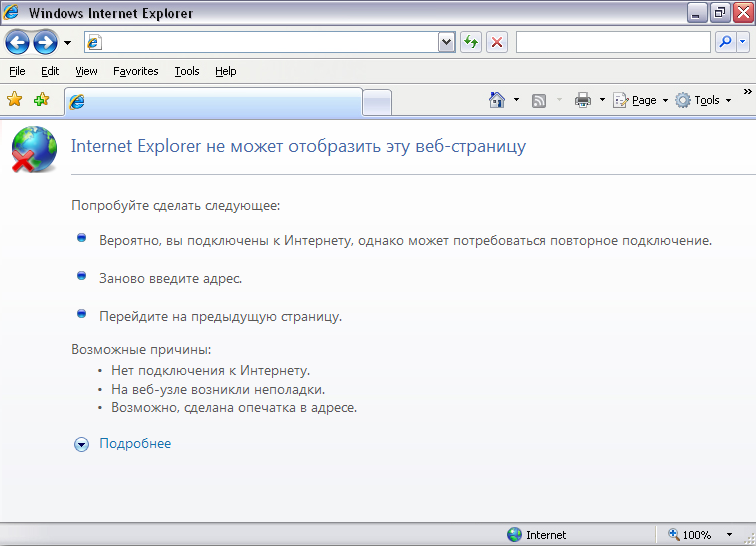Screen dimensions: 756x546
Task: Open the recent pages dropdown arrow
Action: pyautogui.click(x=68, y=43)
